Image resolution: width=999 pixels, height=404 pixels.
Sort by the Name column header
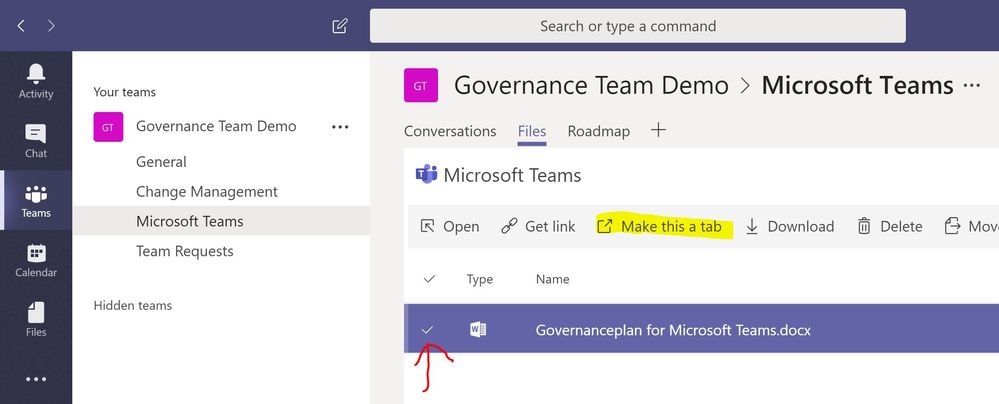552,279
